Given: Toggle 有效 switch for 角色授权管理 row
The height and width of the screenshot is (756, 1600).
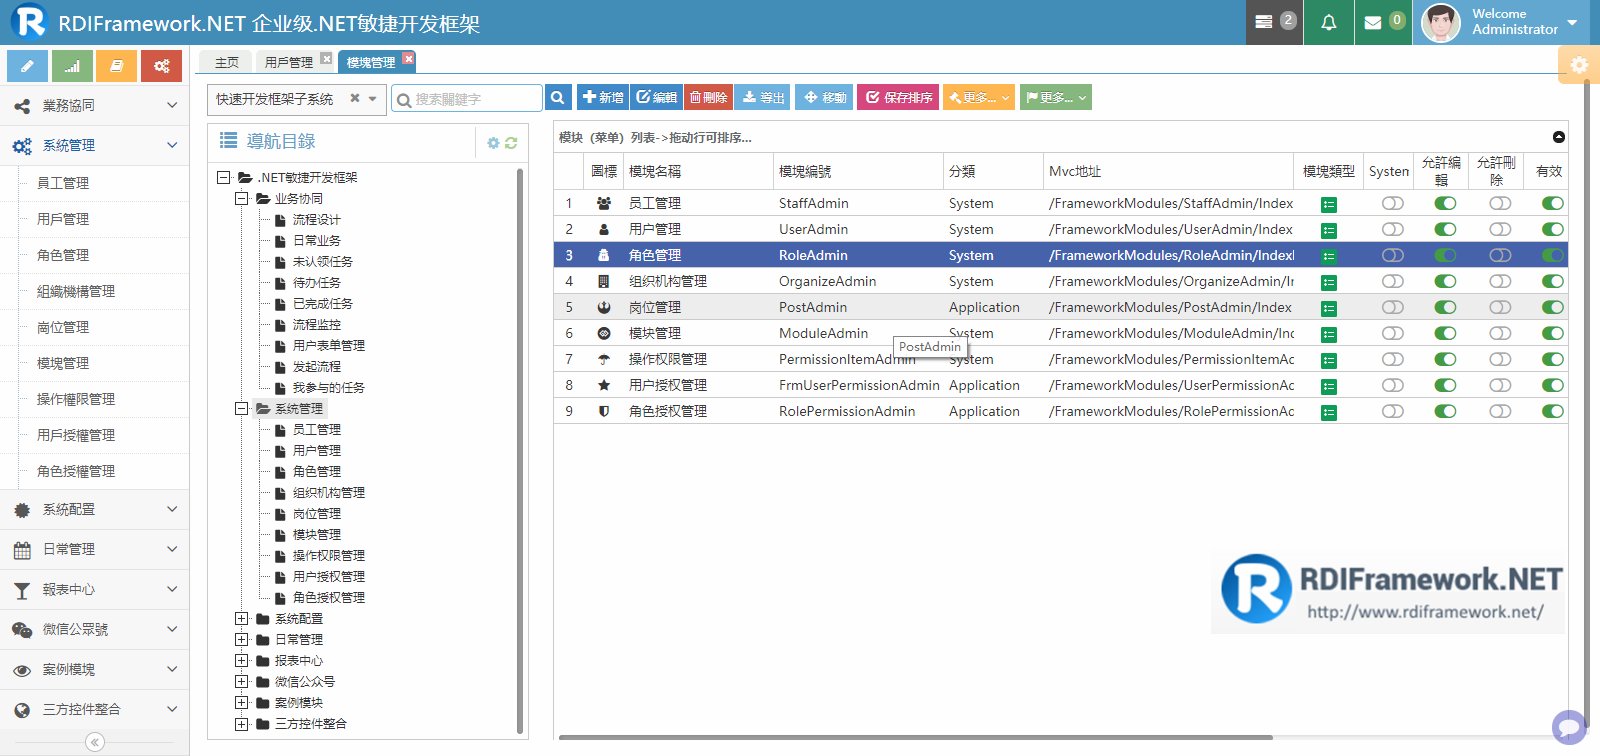Looking at the screenshot, I should pyautogui.click(x=1552, y=411).
